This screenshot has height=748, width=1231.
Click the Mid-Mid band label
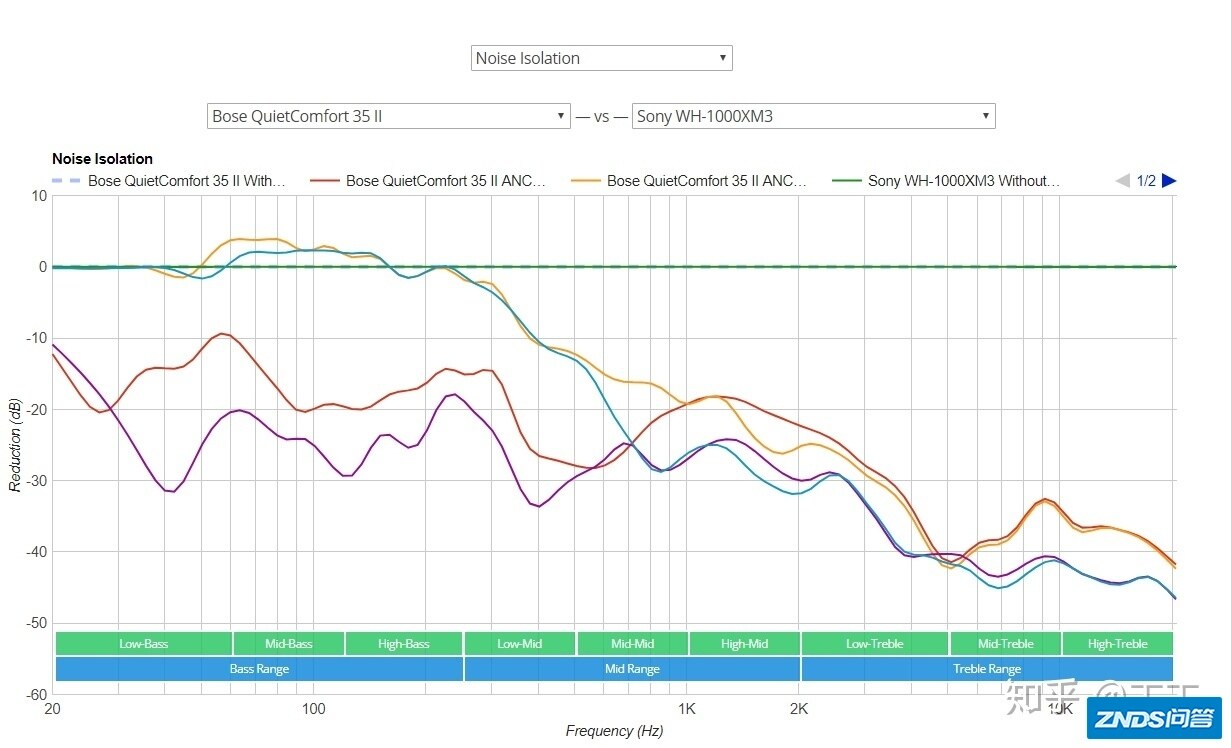(x=633, y=644)
